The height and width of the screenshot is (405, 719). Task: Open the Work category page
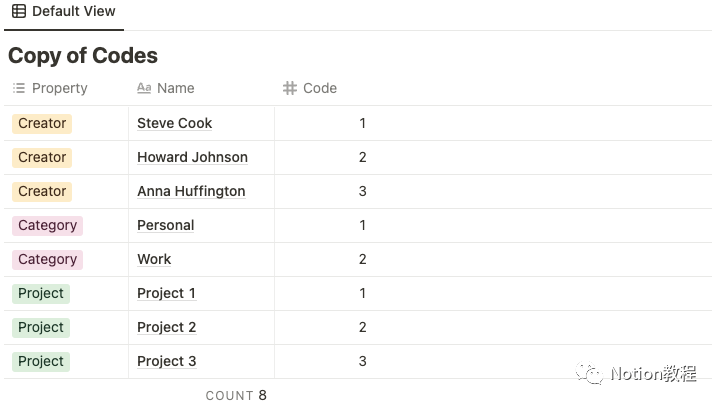click(x=154, y=259)
